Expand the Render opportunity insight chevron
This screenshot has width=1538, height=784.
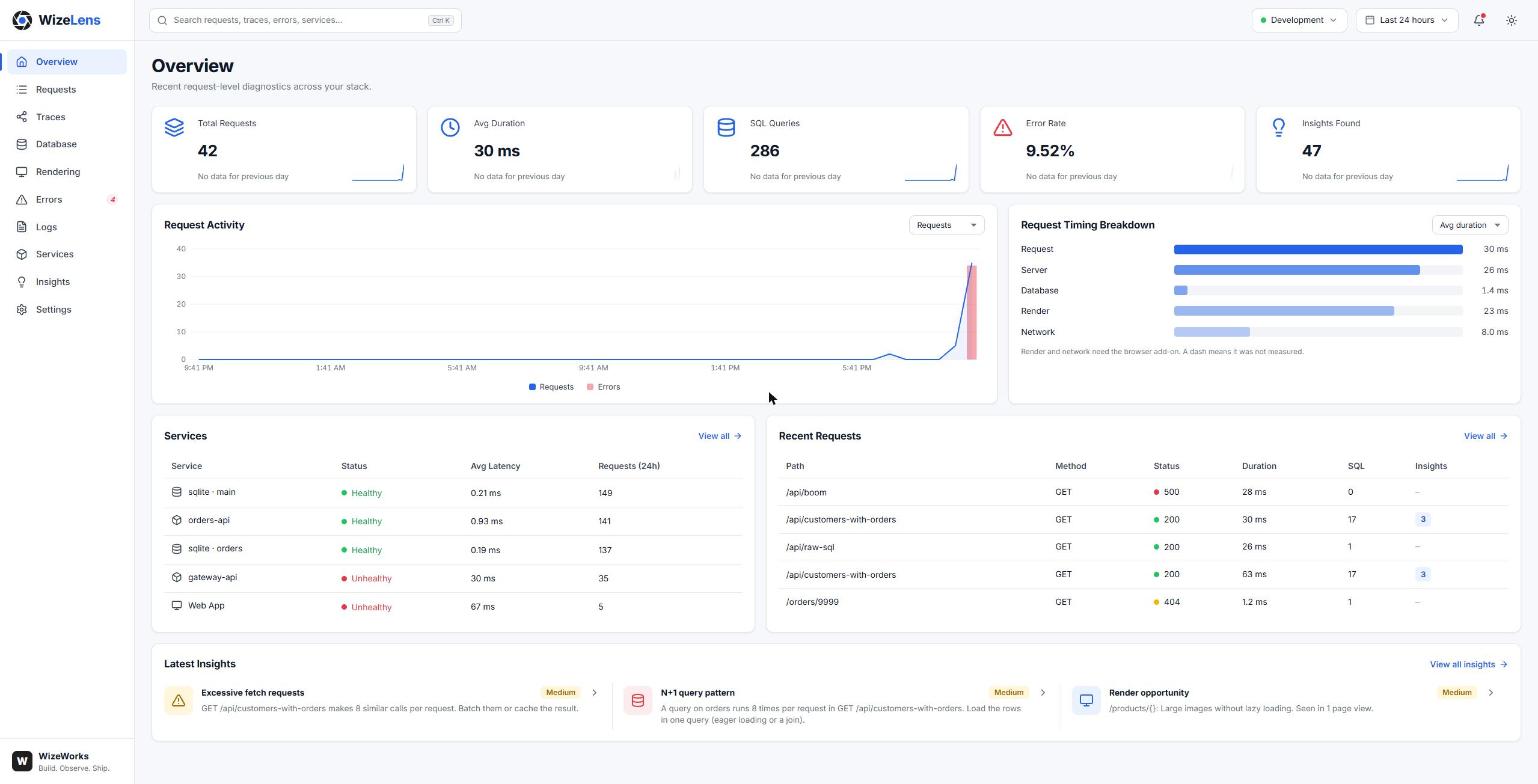tap(1490, 693)
